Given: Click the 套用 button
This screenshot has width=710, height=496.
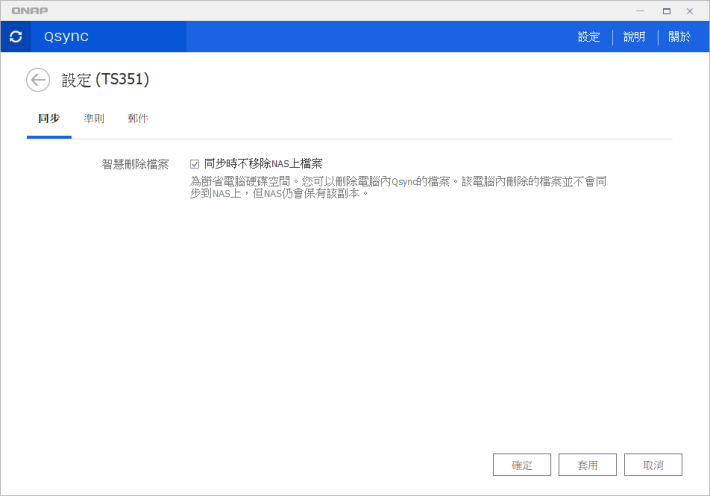Looking at the screenshot, I should click(587, 465).
